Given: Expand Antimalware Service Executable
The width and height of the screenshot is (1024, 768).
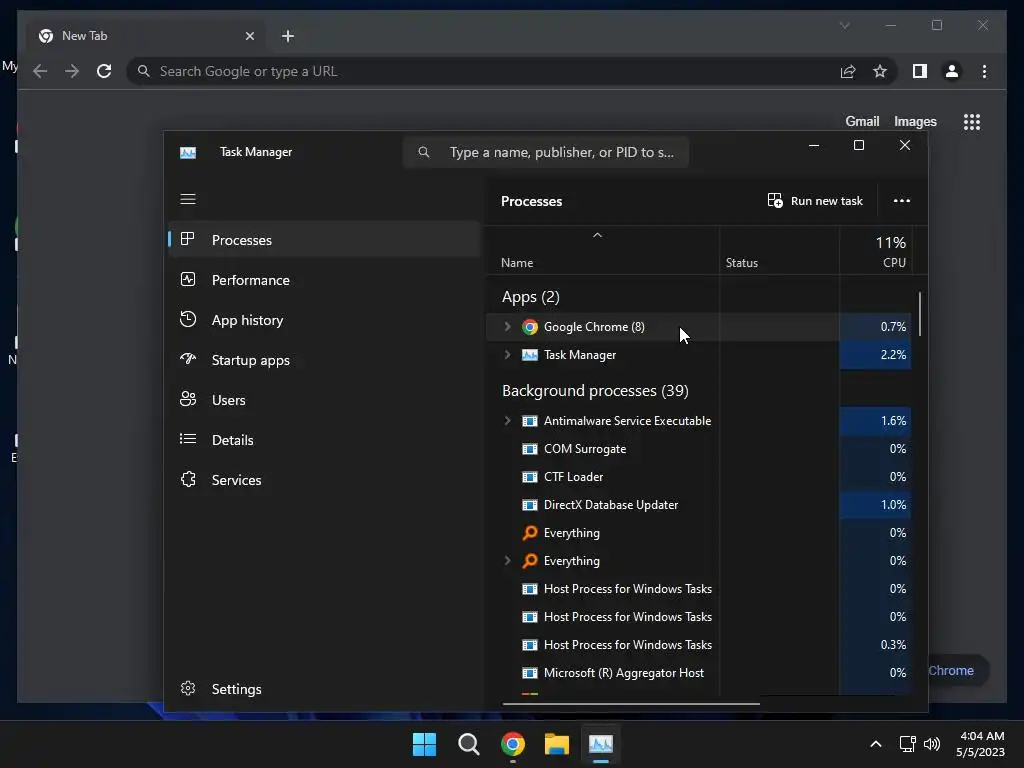Looking at the screenshot, I should point(507,421).
